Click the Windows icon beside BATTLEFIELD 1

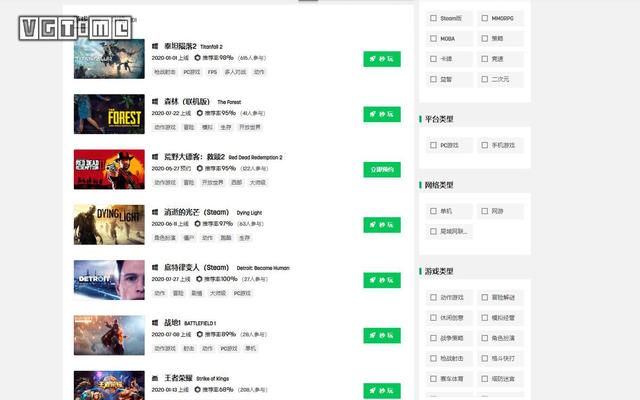tap(155, 323)
